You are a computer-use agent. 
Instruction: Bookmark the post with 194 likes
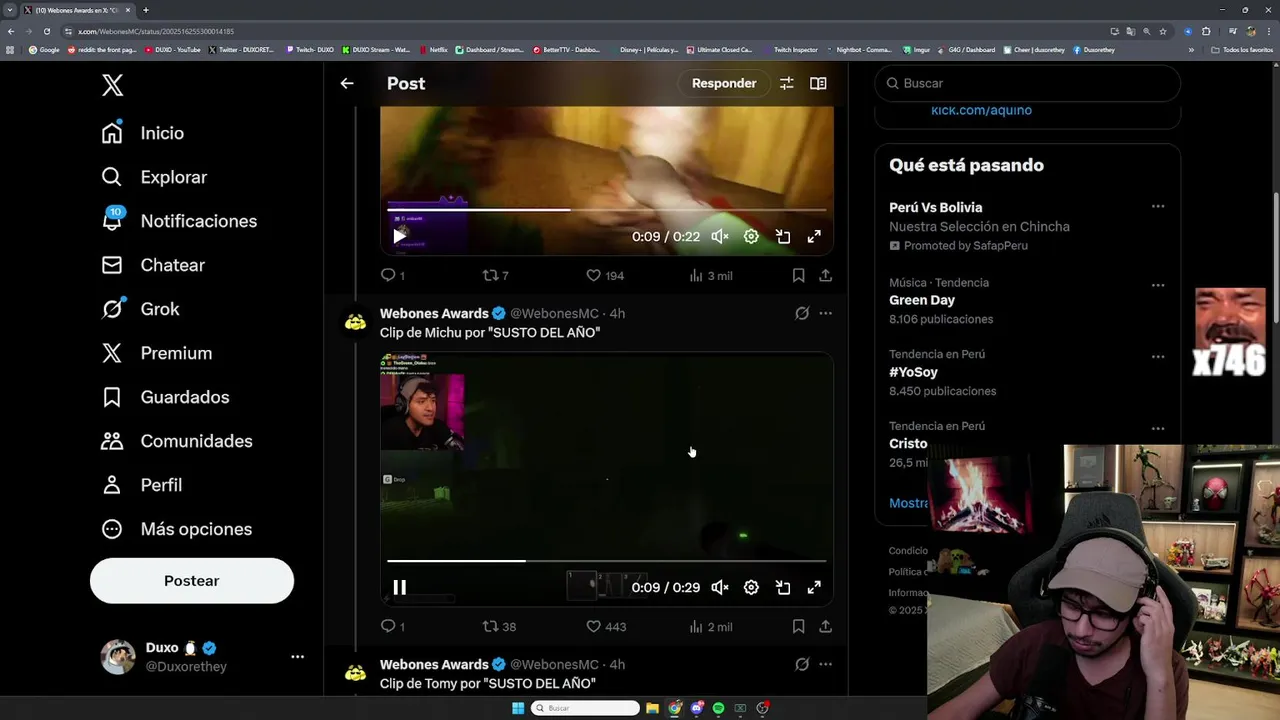pos(798,275)
